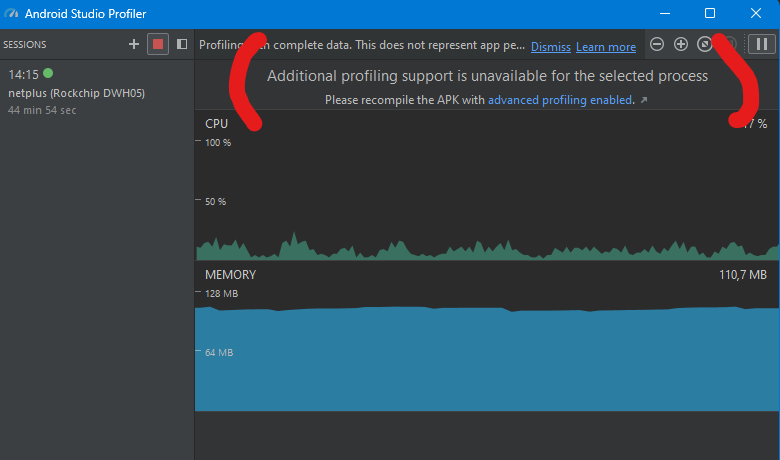
Task: Zoom in the timeline
Action: 681,44
